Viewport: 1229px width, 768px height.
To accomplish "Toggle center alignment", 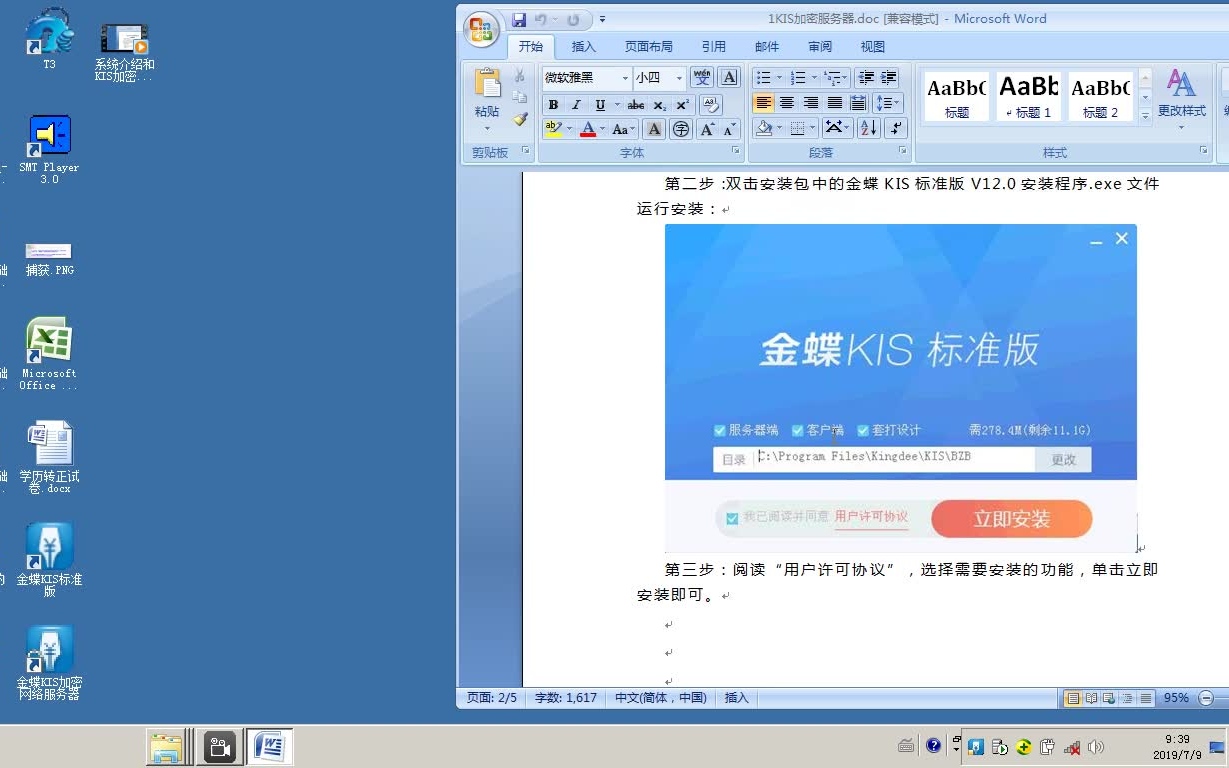I will click(787, 103).
